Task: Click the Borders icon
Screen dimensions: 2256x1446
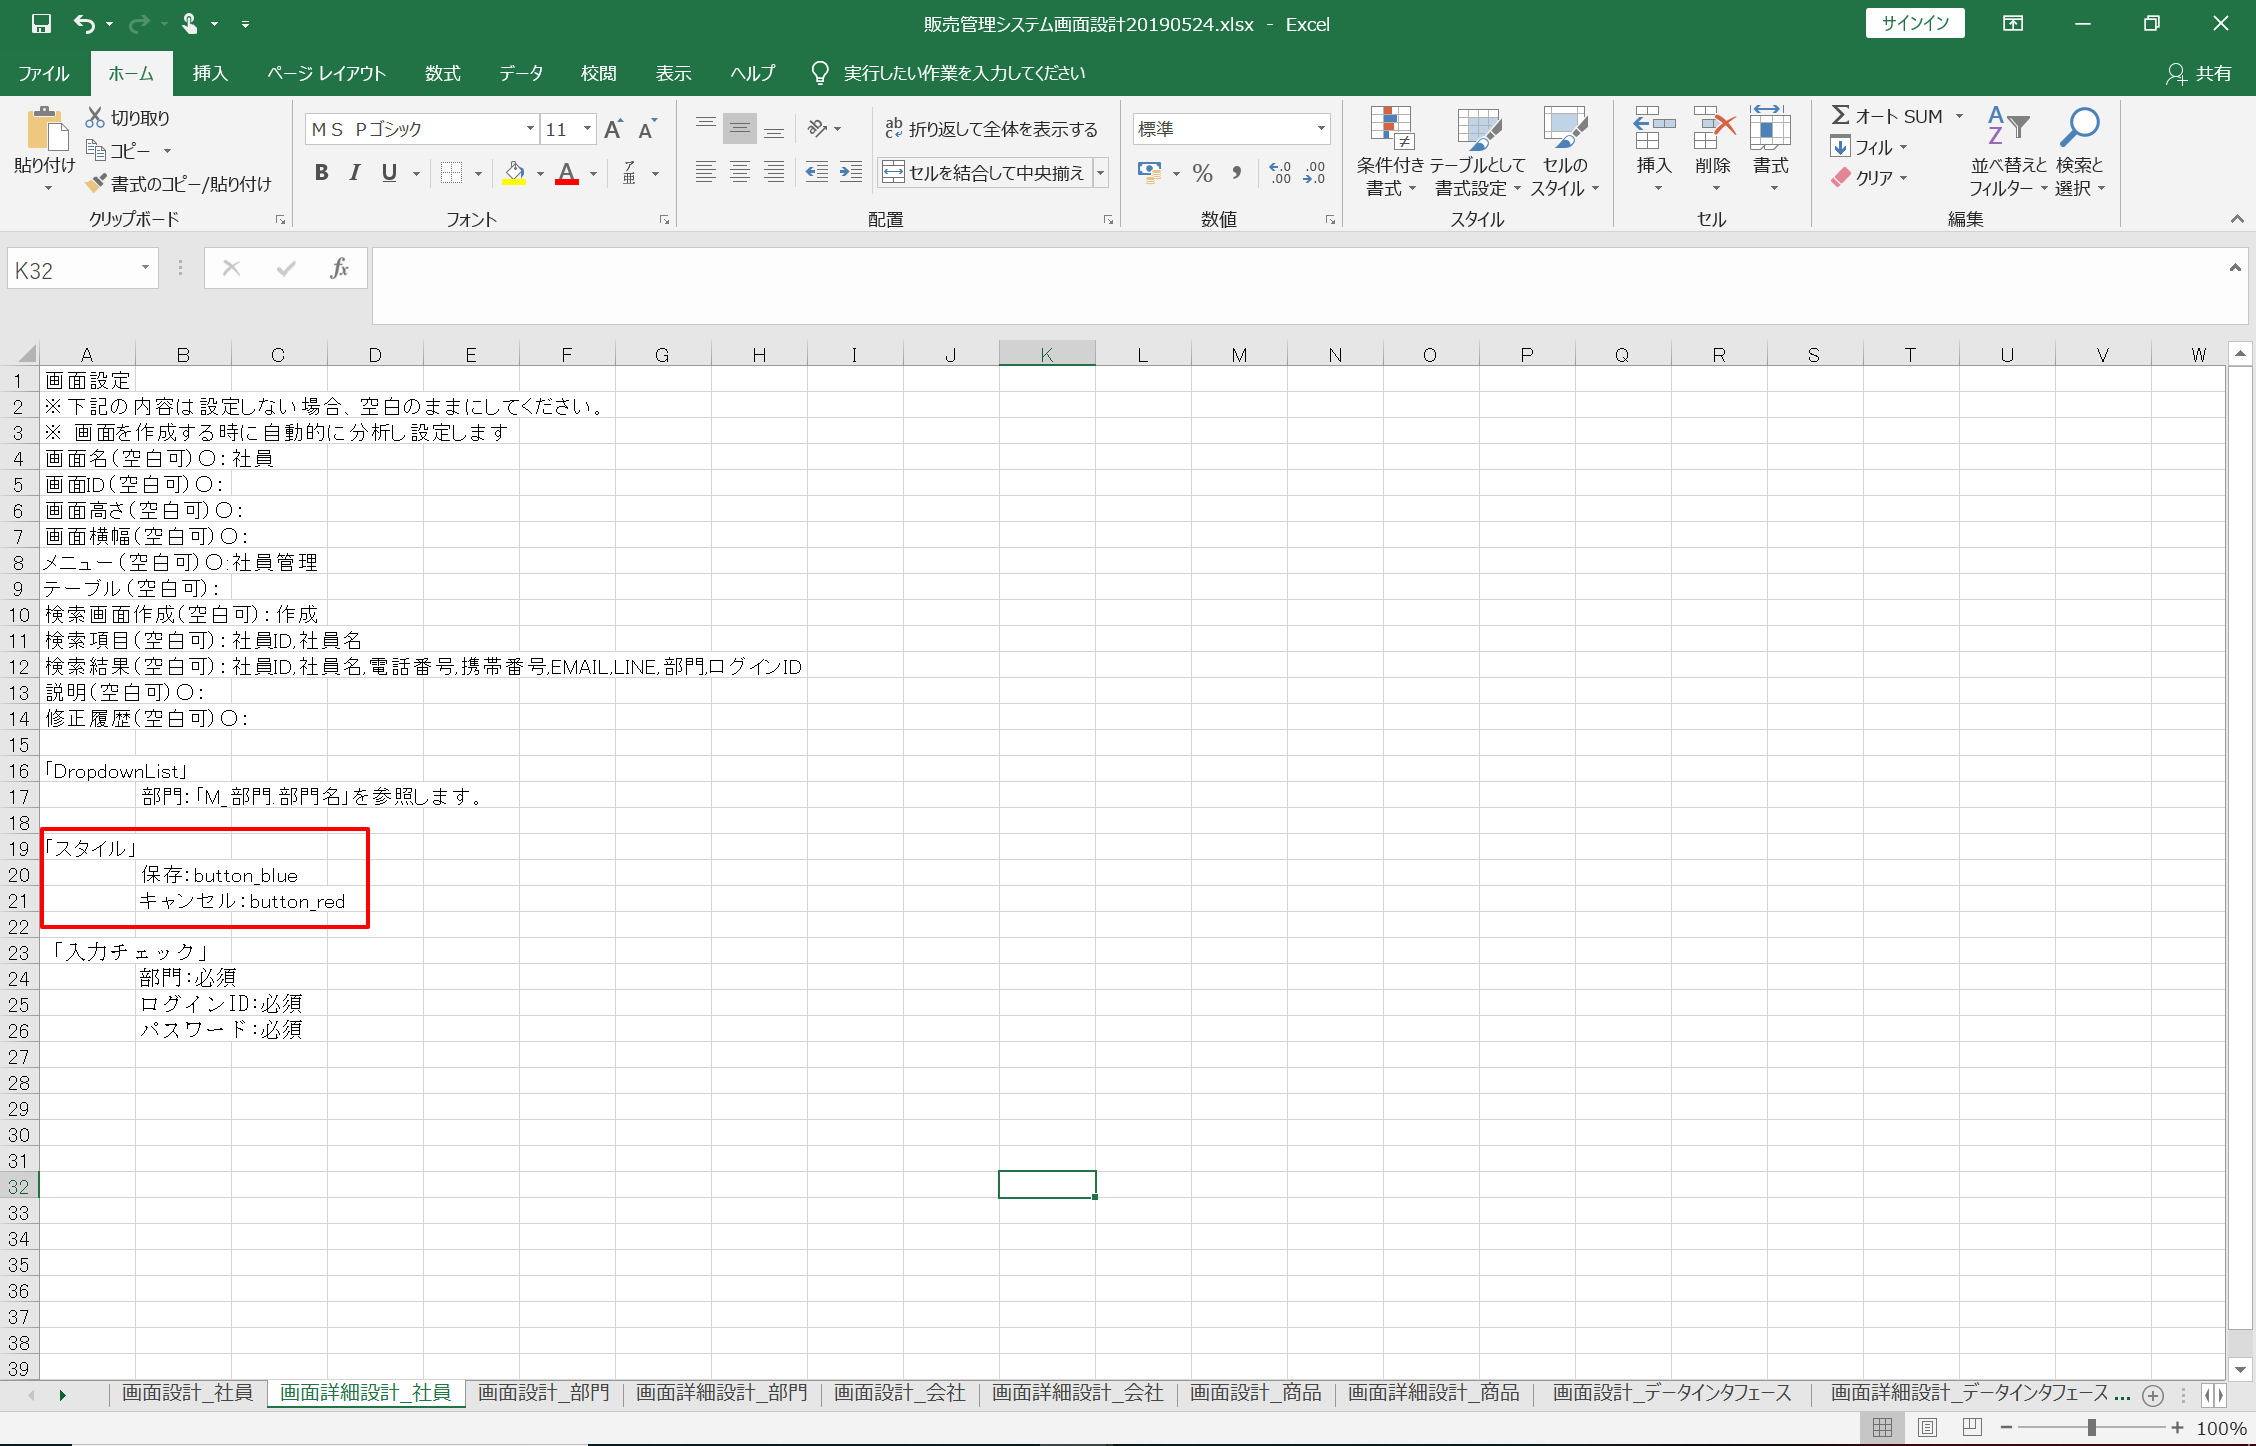Action: [452, 173]
